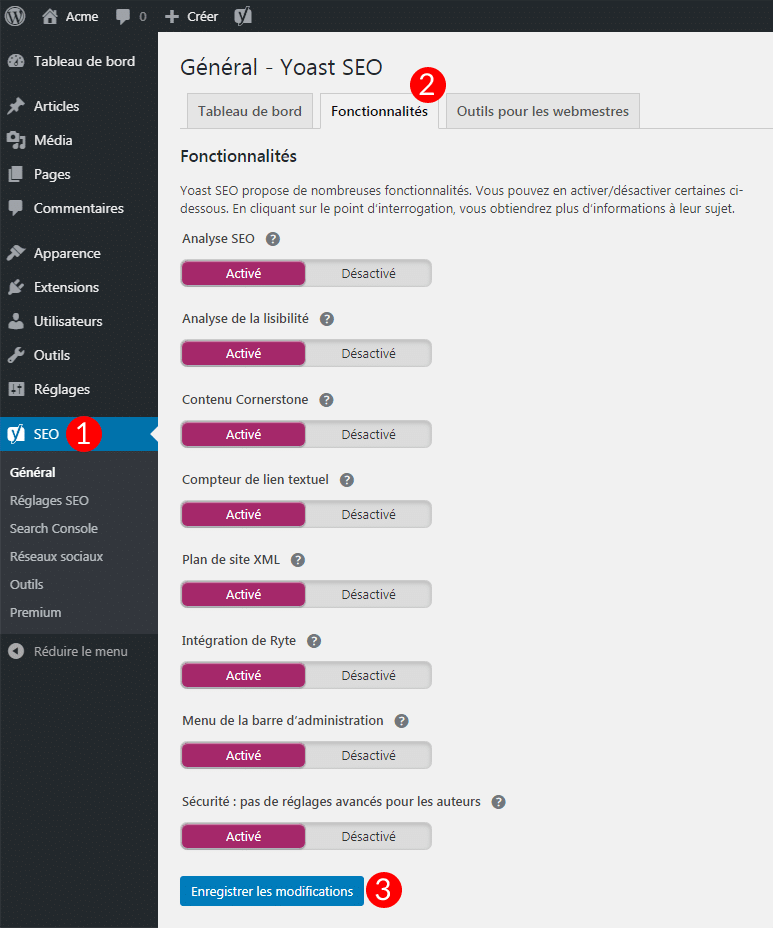Set Plan de site XML to Désactivé

pos(368,594)
